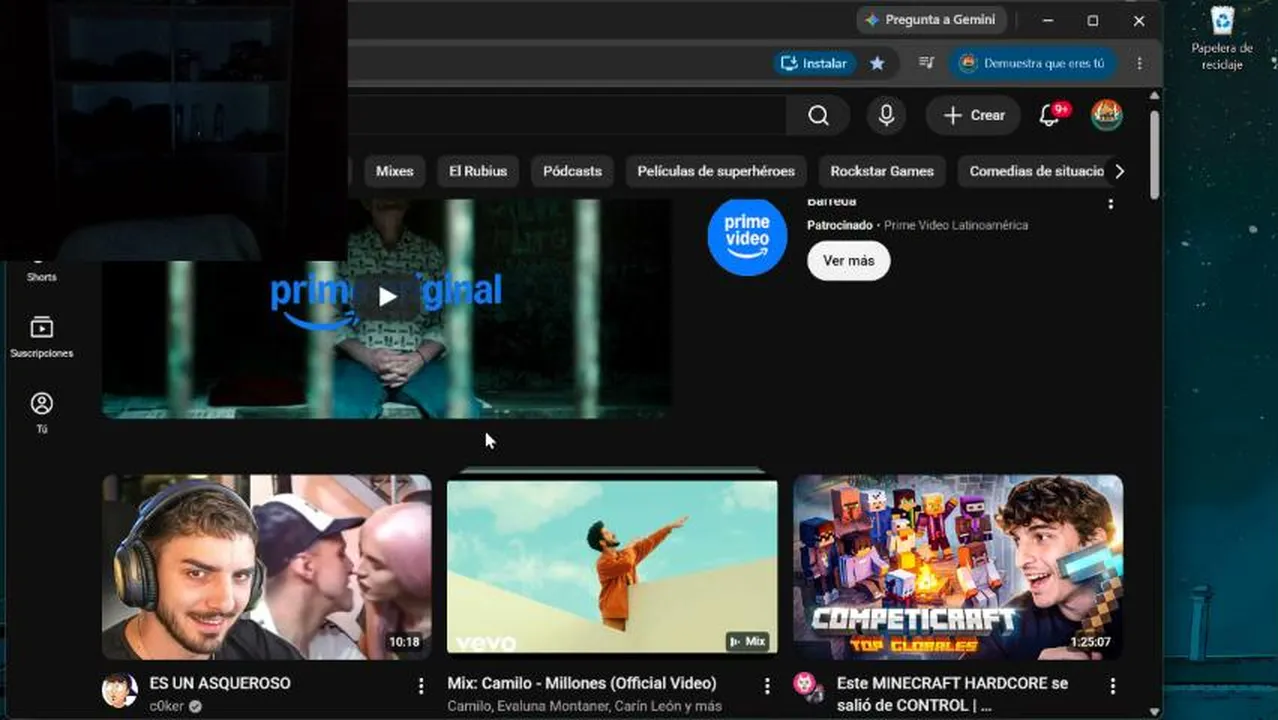This screenshot has height=720, width=1278.
Task: Open the Papelera de reciclaje desktop icon
Action: (x=1221, y=38)
